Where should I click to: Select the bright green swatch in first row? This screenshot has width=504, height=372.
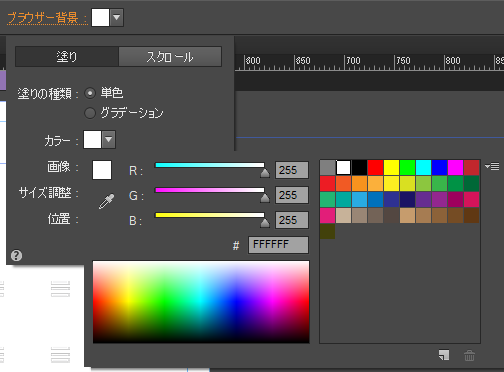[407, 167]
